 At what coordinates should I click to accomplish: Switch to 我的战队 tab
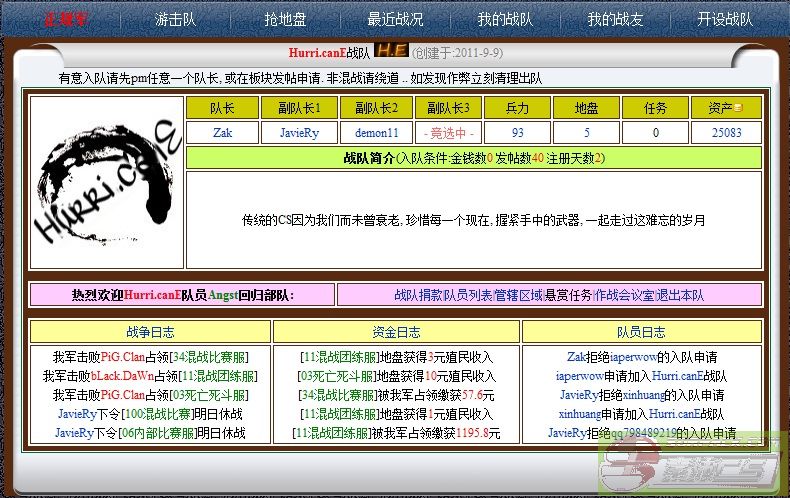pyautogui.click(x=505, y=19)
